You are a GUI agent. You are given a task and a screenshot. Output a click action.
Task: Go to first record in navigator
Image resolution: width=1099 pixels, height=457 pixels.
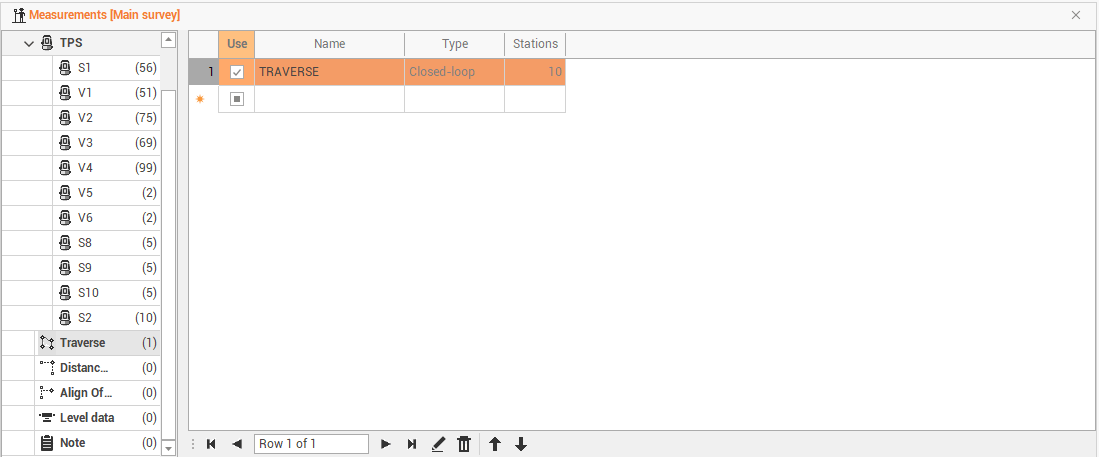pyautogui.click(x=211, y=444)
